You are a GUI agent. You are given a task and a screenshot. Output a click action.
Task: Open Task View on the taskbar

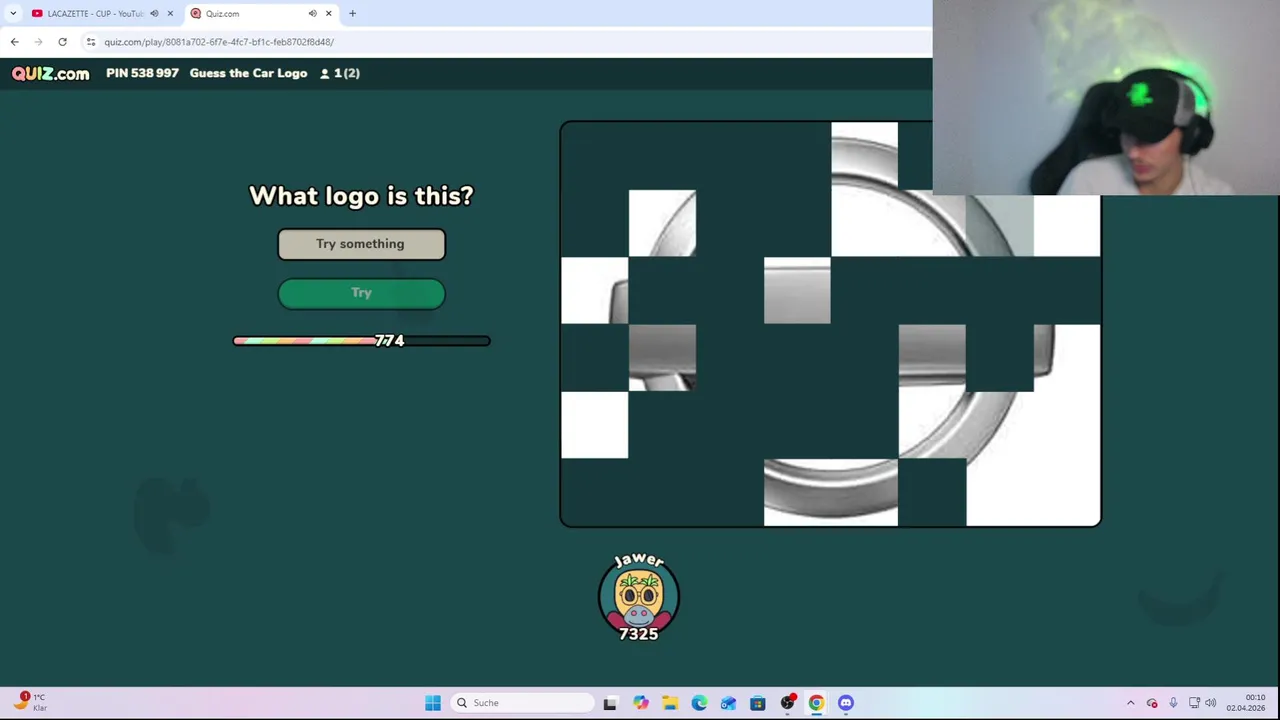[x=610, y=703]
